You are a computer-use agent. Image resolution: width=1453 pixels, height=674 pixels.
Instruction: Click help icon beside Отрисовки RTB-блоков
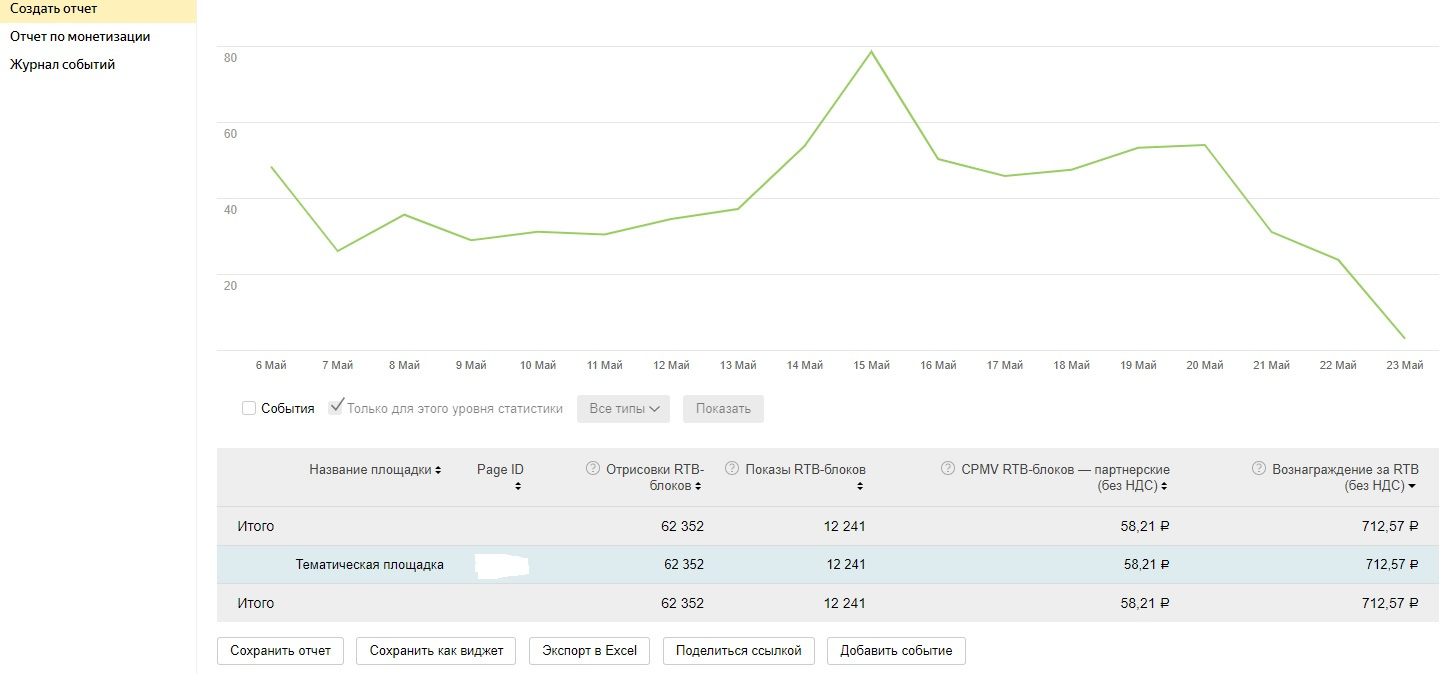[593, 468]
